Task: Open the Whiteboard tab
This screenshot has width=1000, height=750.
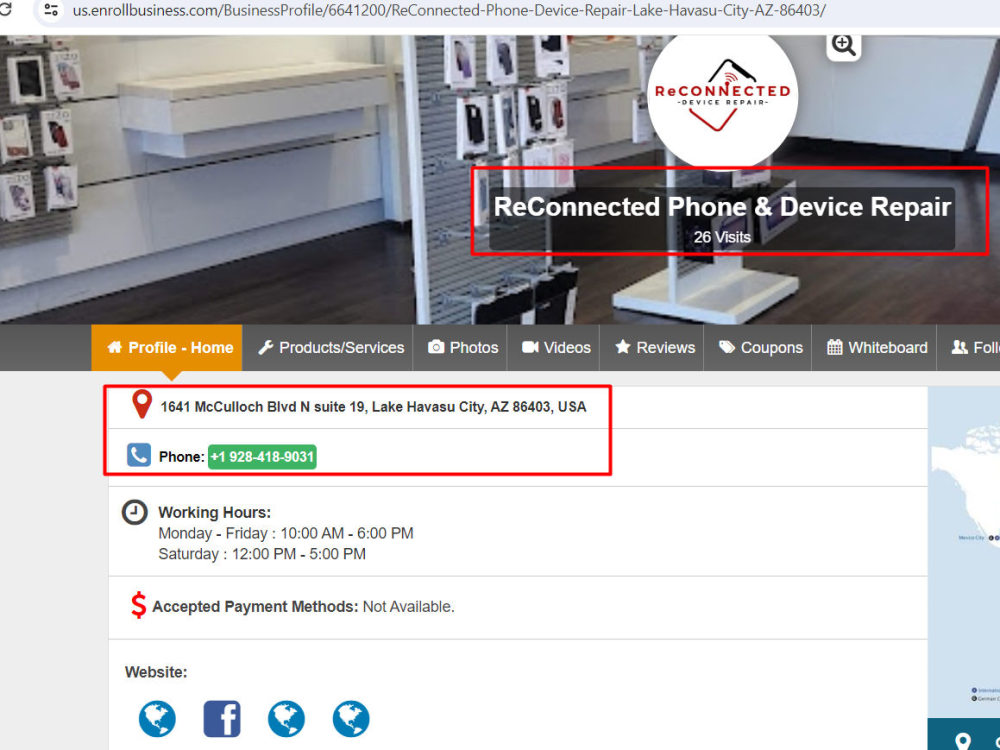Action: [x=877, y=348]
